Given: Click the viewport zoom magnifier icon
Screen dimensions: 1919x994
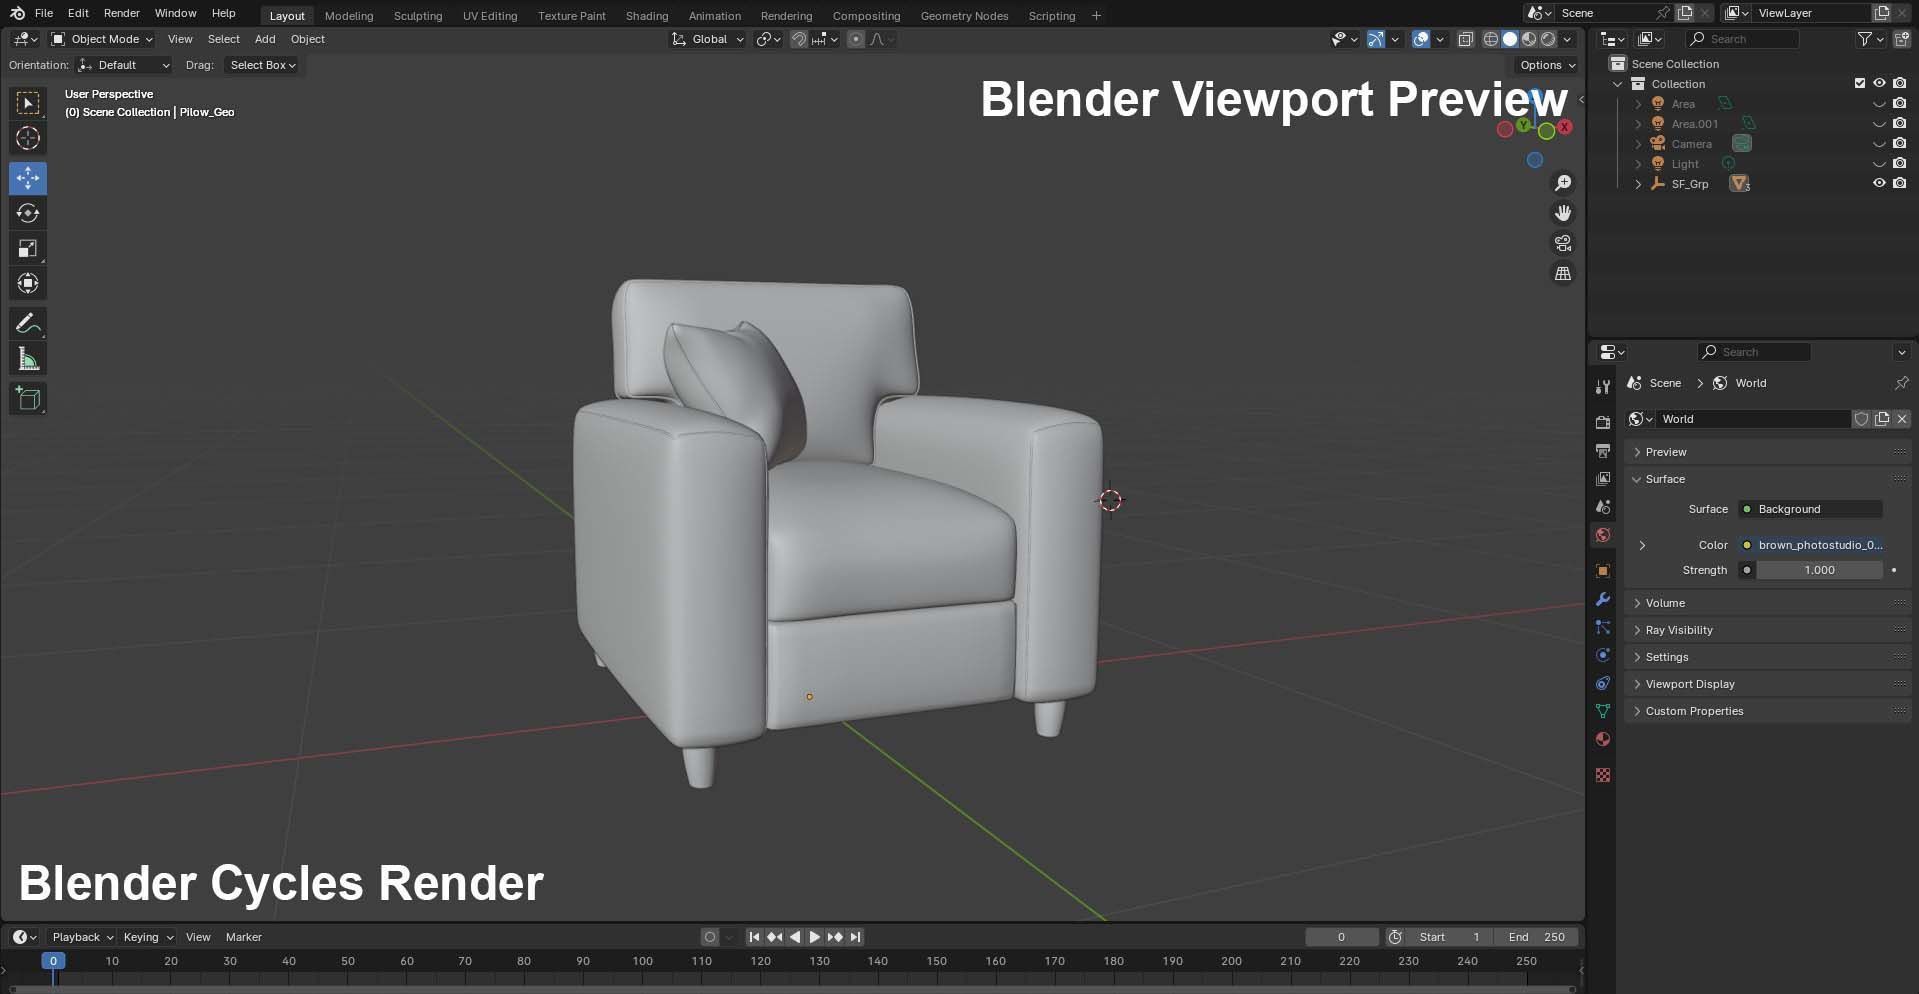Looking at the screenshot, I should click(1563, 183).
